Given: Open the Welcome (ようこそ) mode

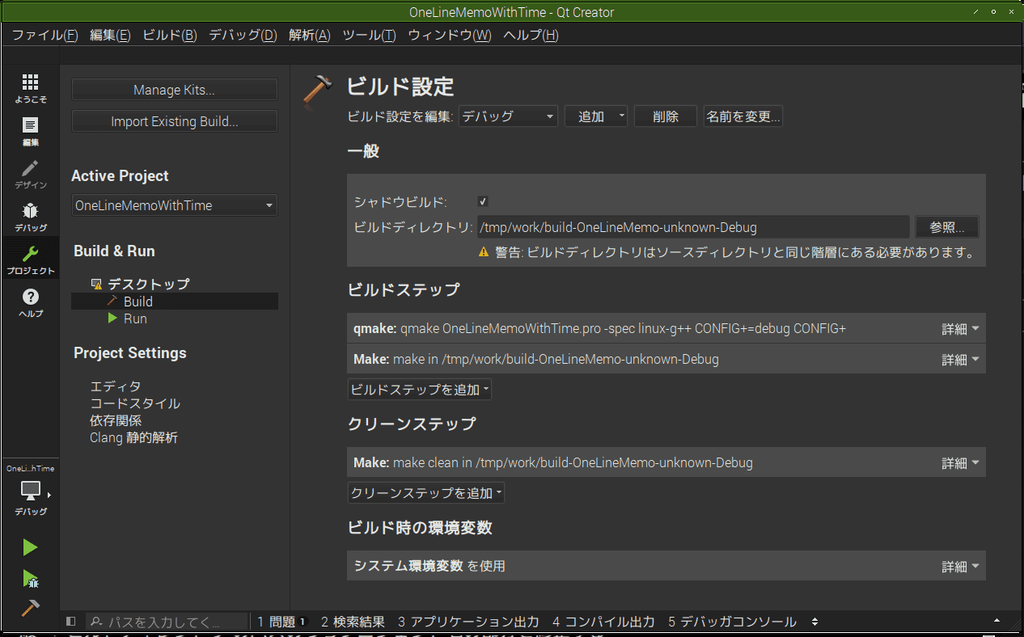Looking at the screenshot, I should click(x=30, y=88).
